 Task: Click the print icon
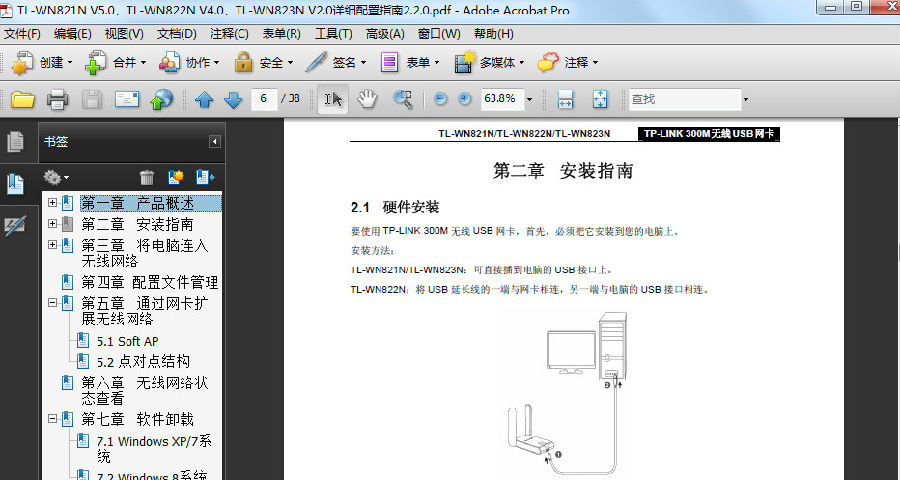tap(57, 99)
